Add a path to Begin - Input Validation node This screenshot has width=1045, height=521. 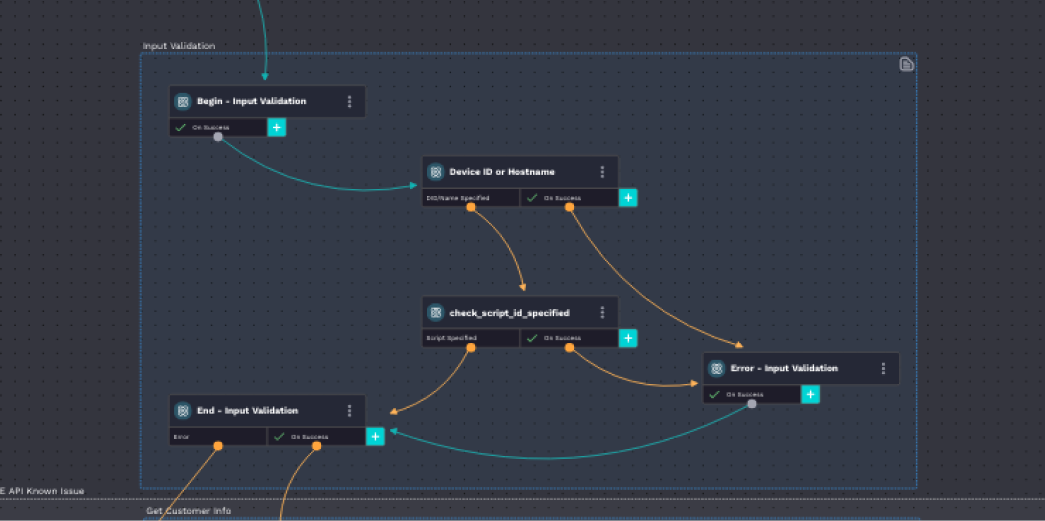point(277,127)
